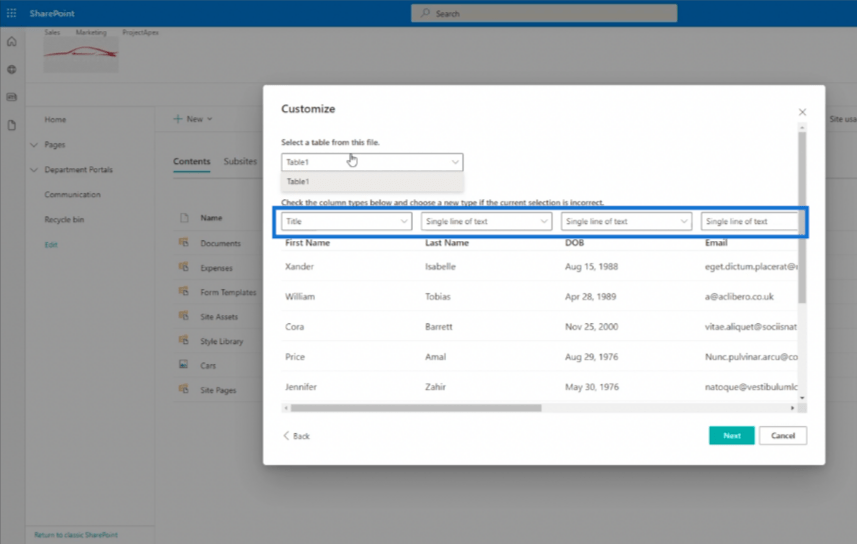Open the Style Library entry

pos(221,341)
